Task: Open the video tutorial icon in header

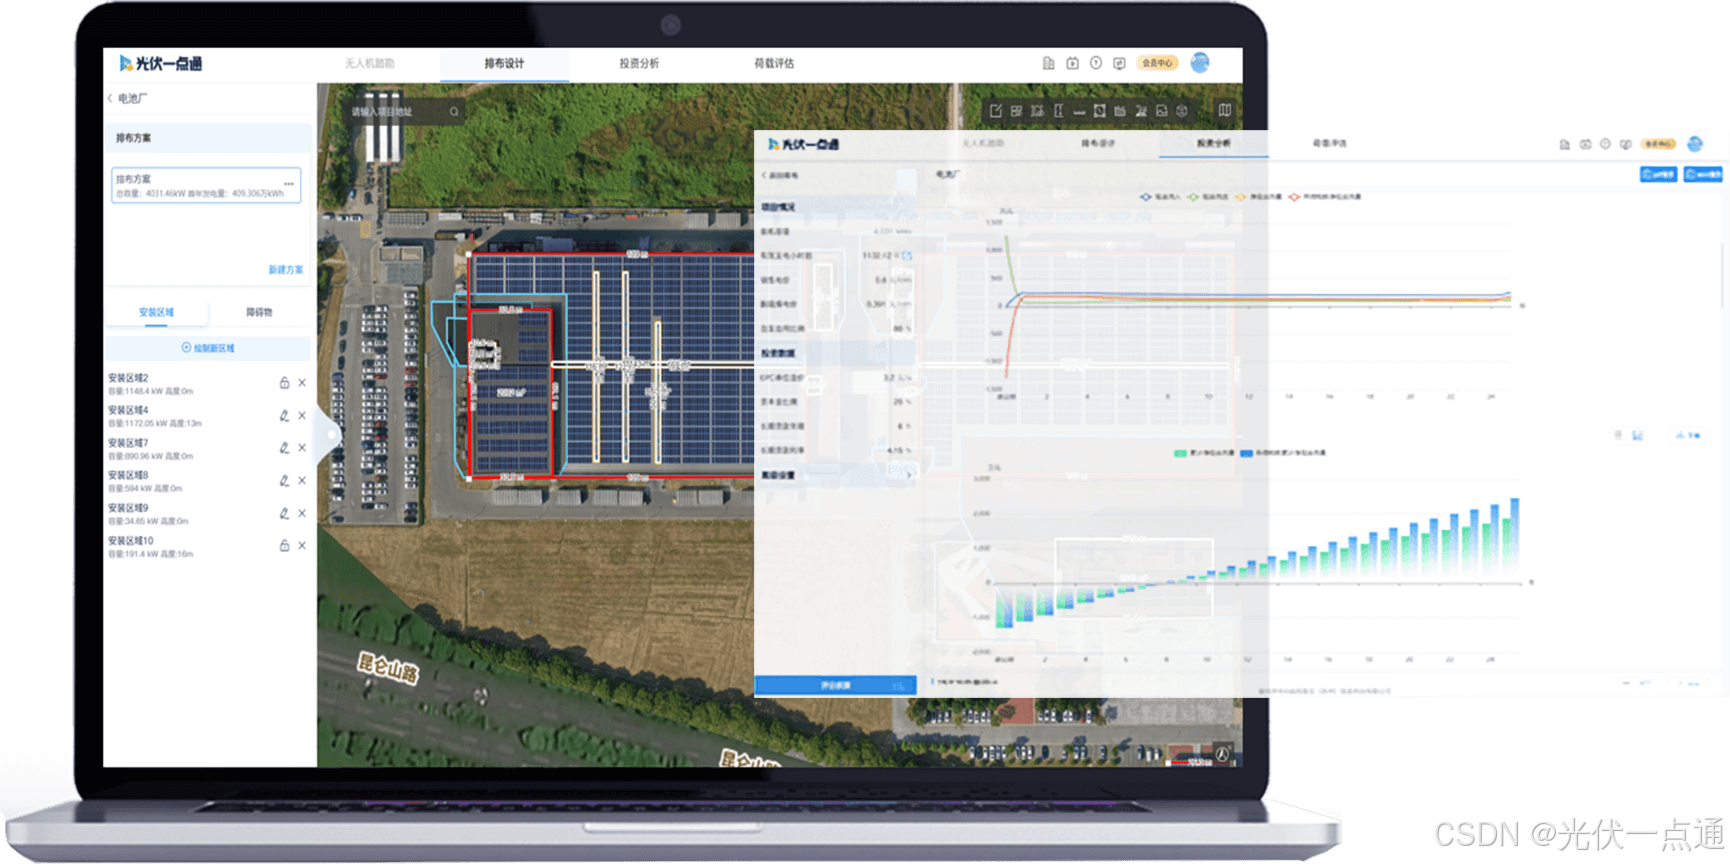Action: (x=1072, y=63)
